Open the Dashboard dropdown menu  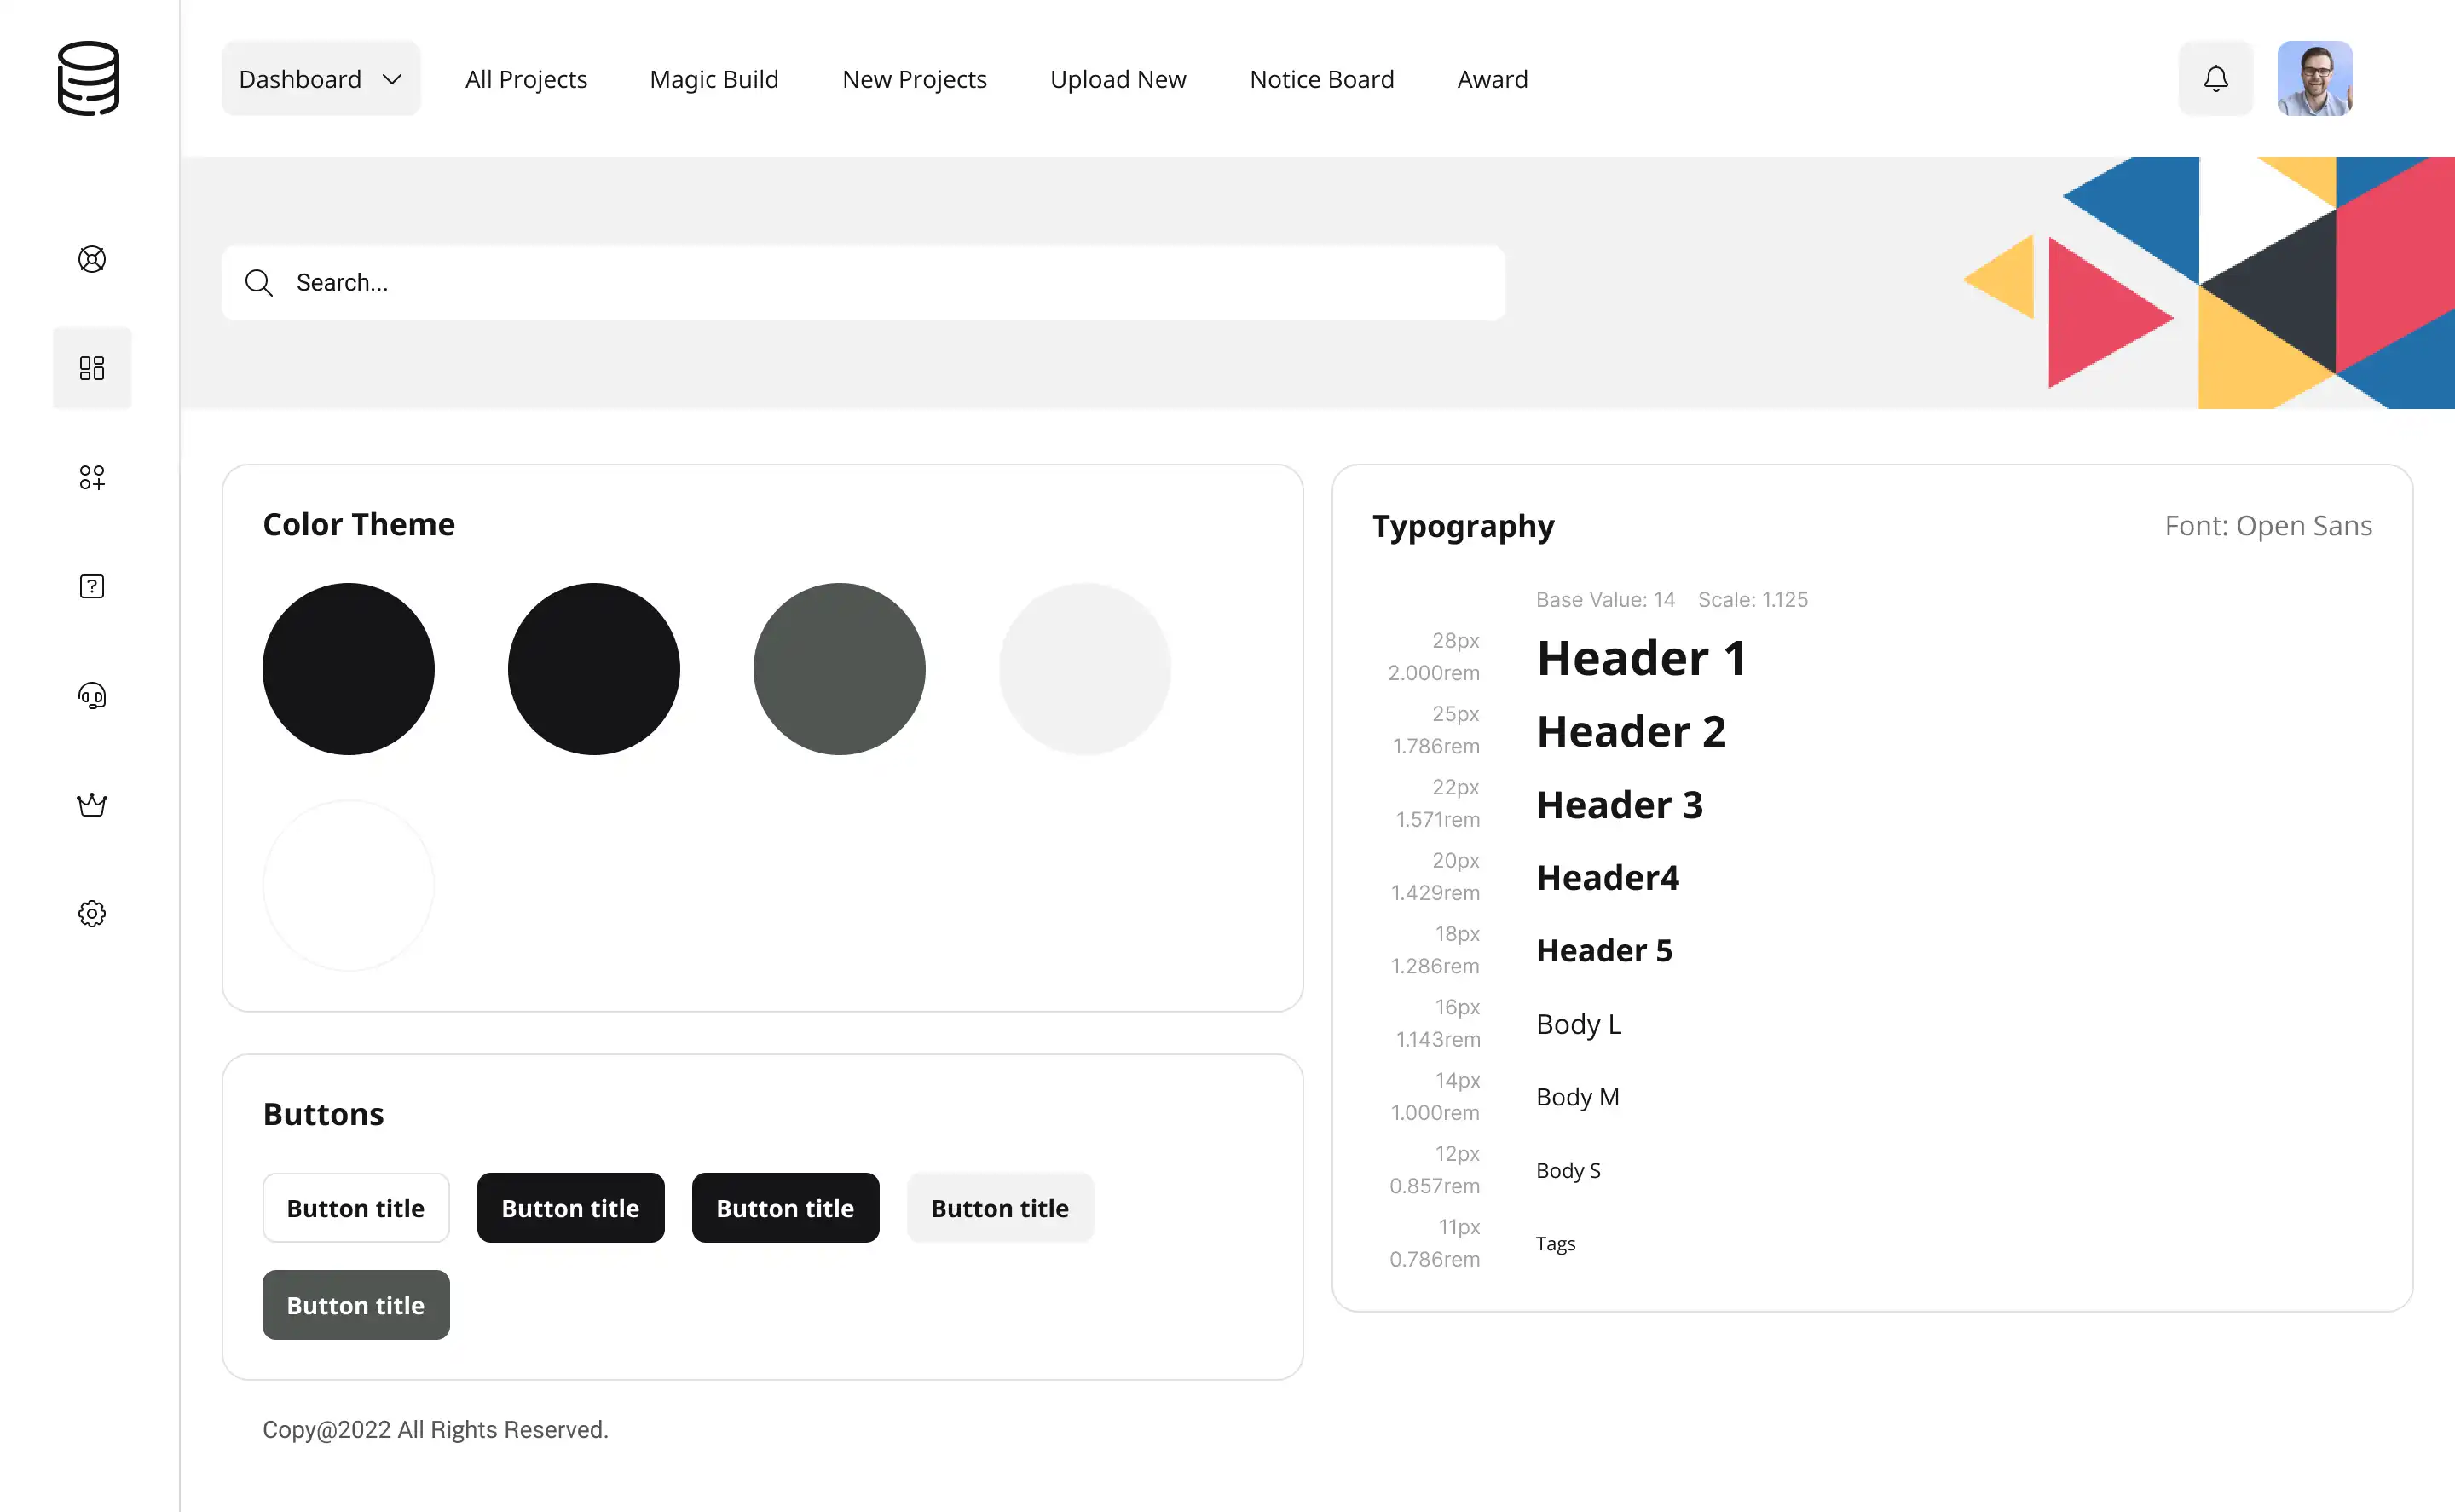[300, 78]
